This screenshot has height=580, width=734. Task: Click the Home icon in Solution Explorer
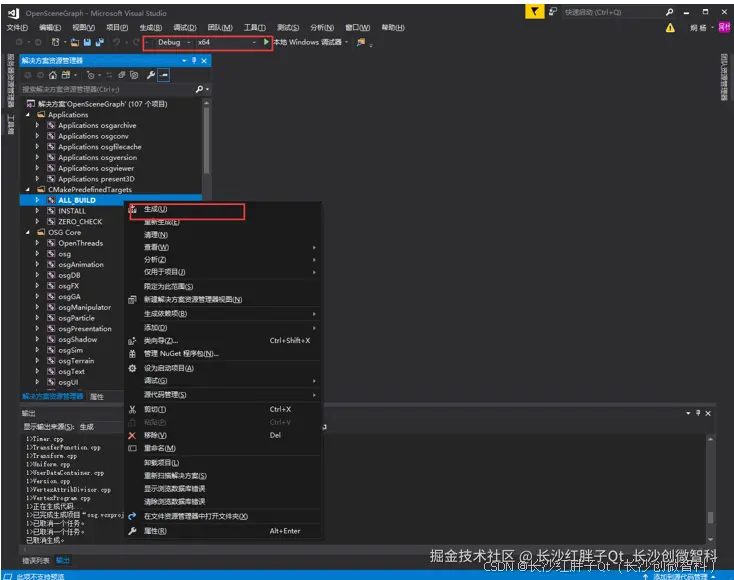[x=52, y=75]
